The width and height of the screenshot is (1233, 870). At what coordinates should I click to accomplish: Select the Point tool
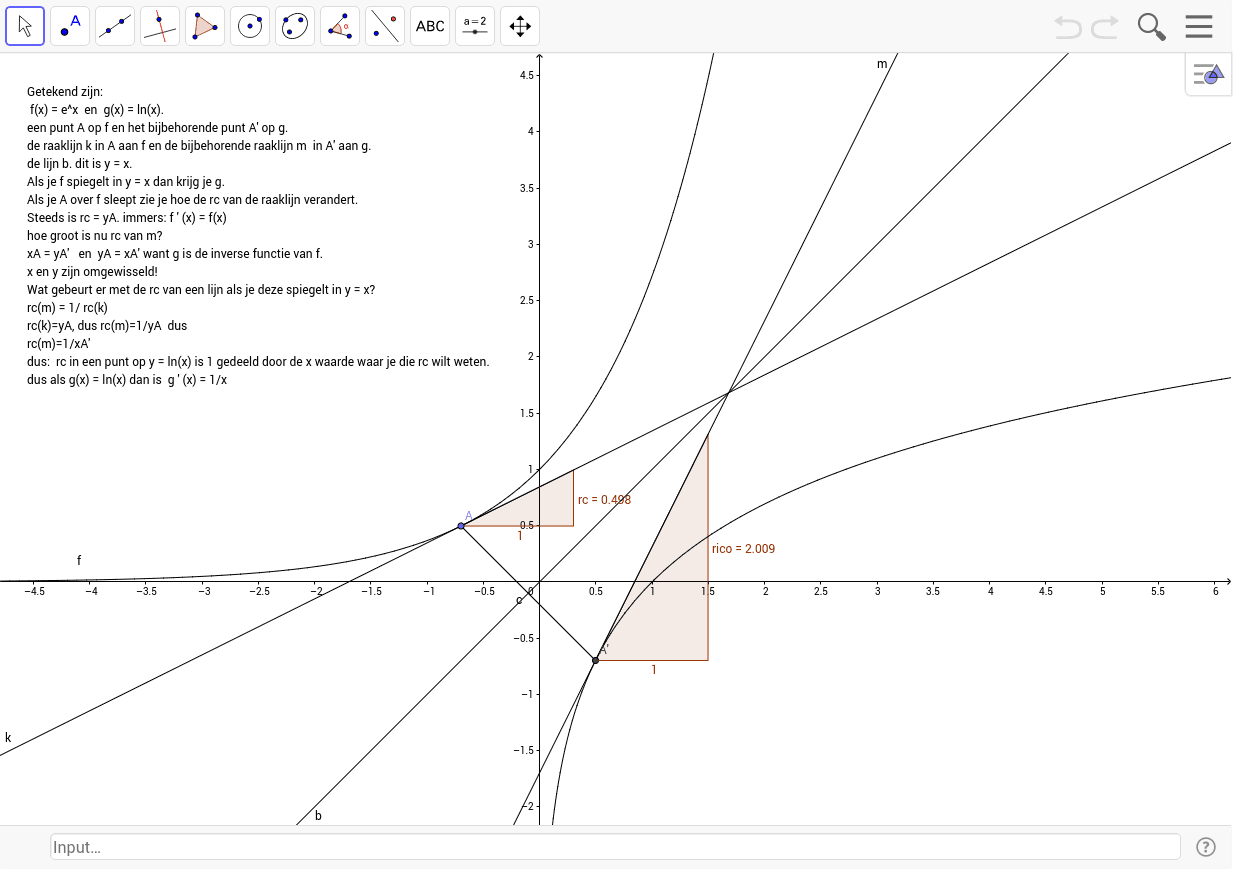70,26
